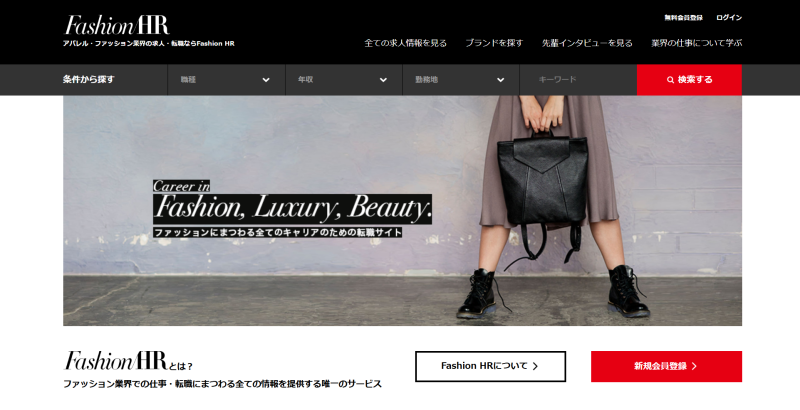Click the ログイン link
This screenshot has height=410, width=800.
tap(729, 18)
